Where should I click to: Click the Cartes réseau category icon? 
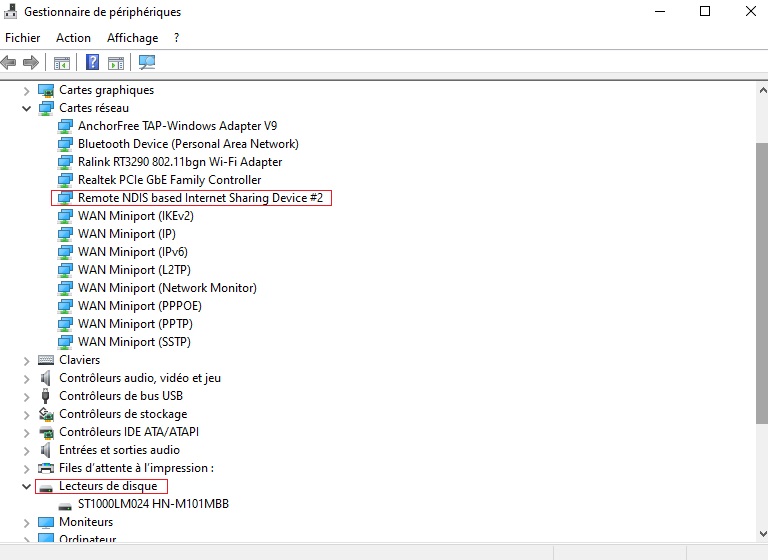pyautogui.click(x=46, y=108)
